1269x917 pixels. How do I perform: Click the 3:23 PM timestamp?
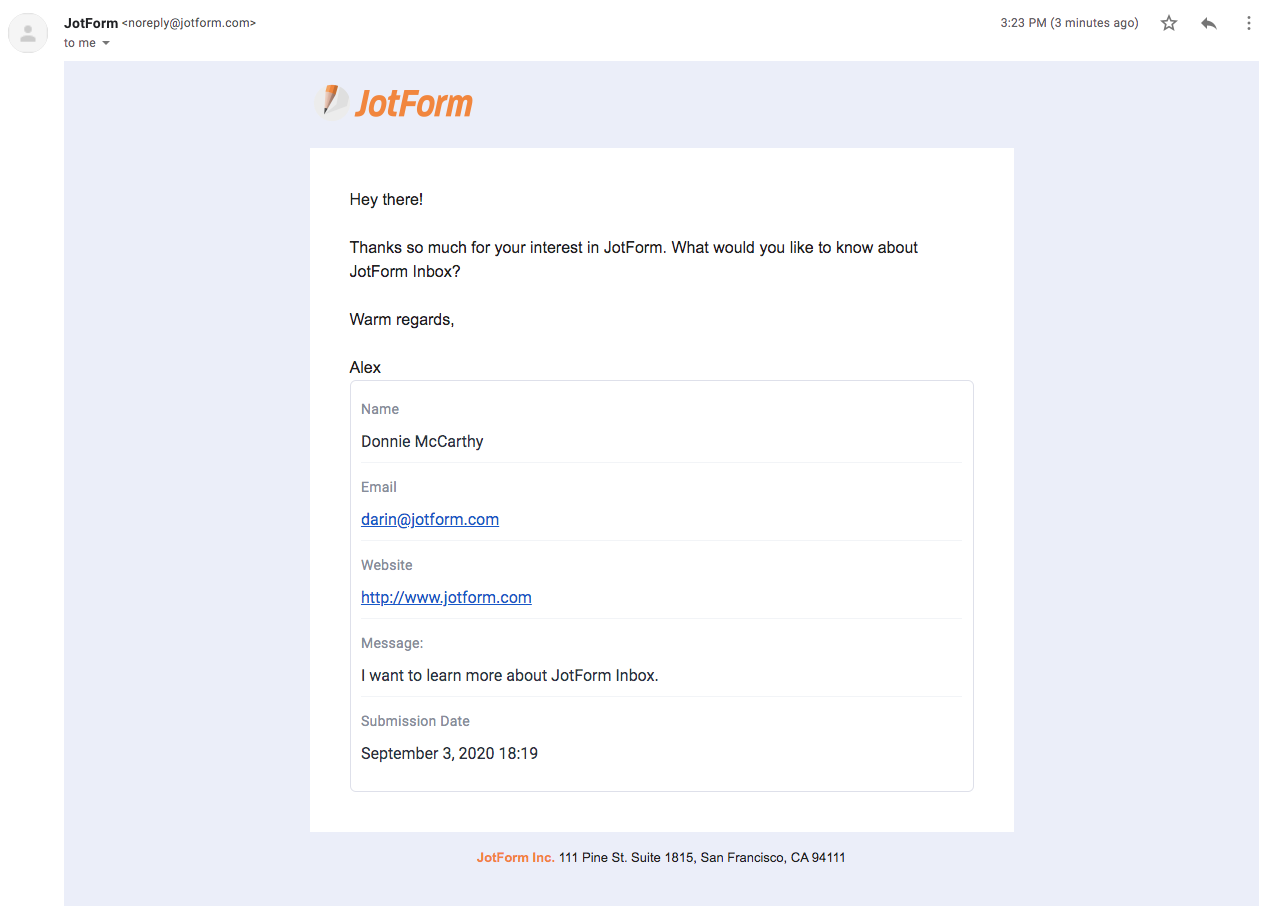coord(1069,23)
